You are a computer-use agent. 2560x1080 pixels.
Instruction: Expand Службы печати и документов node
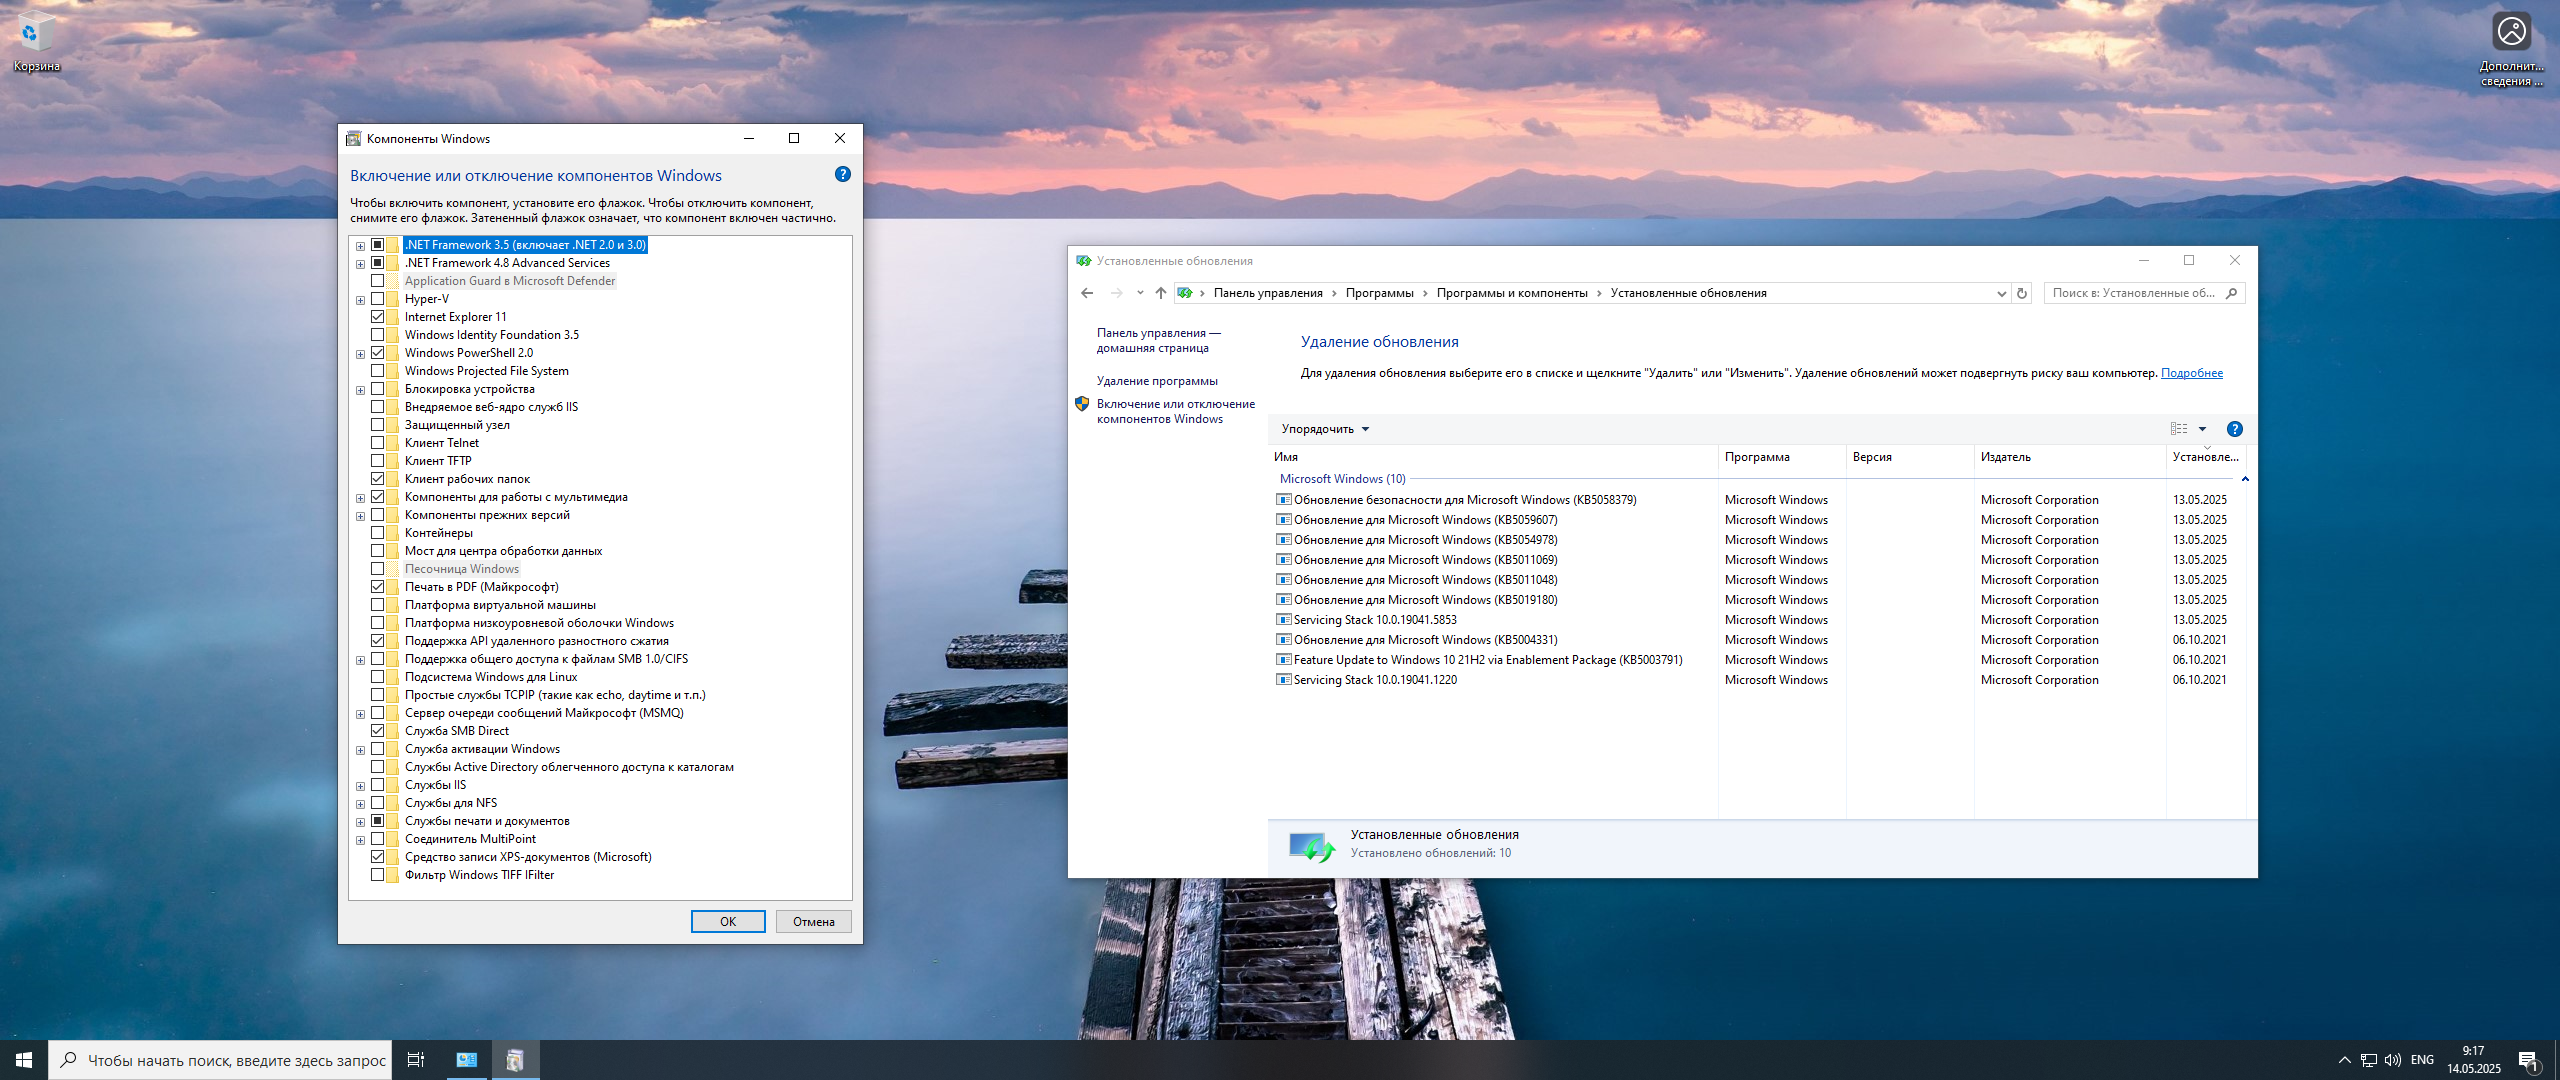point(360,822)
